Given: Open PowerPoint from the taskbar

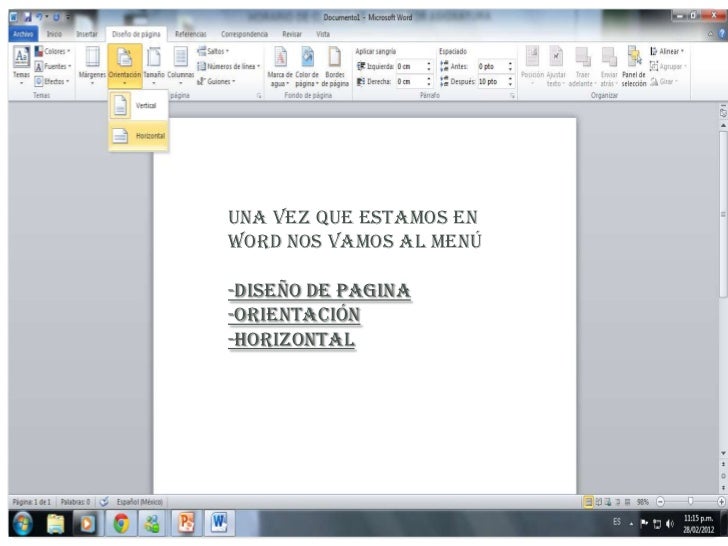Looking at the screenshot, I should 186,524.
